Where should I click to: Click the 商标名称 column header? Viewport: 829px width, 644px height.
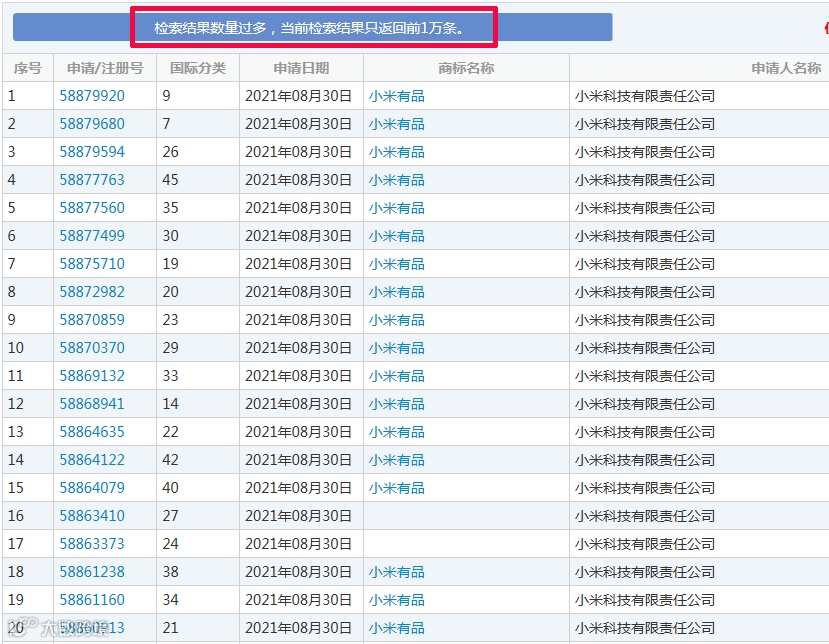pos(466,68)
